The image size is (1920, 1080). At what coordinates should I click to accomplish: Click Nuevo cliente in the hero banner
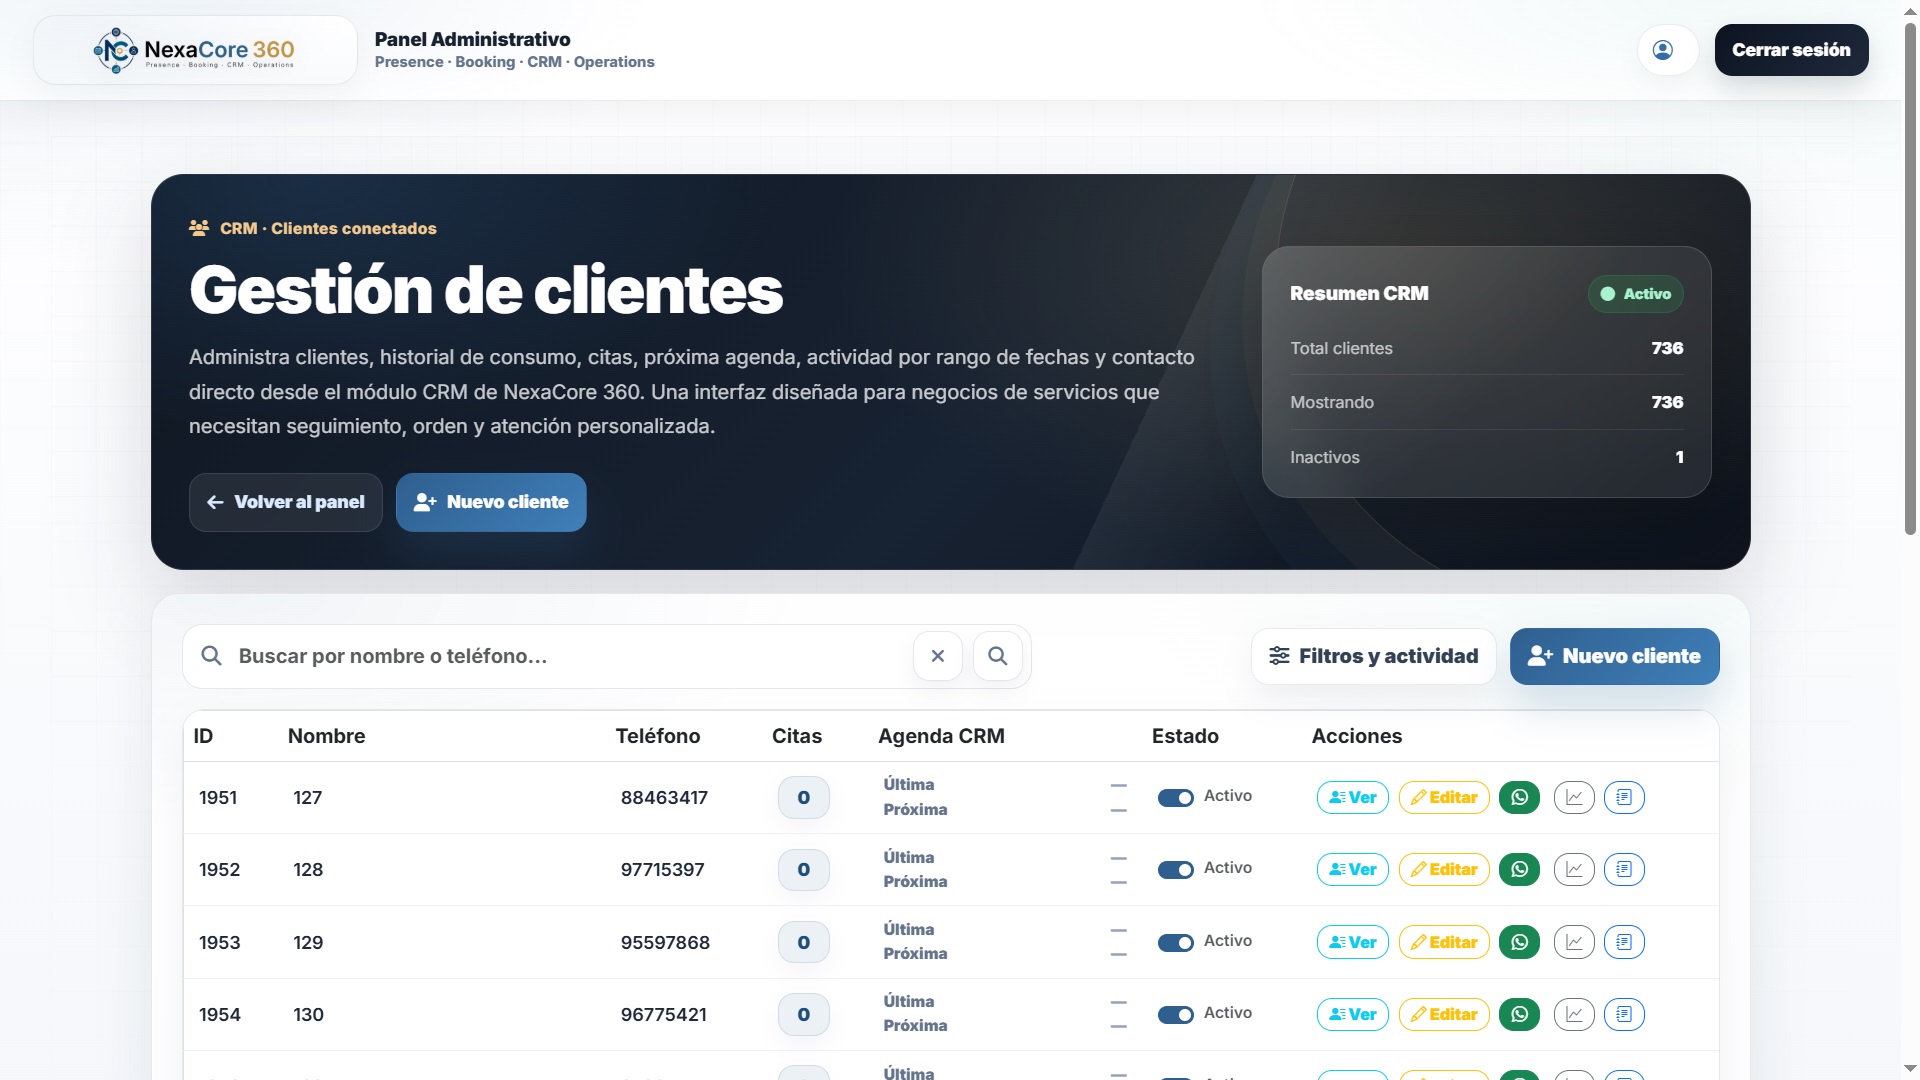(x=491, y=502)
